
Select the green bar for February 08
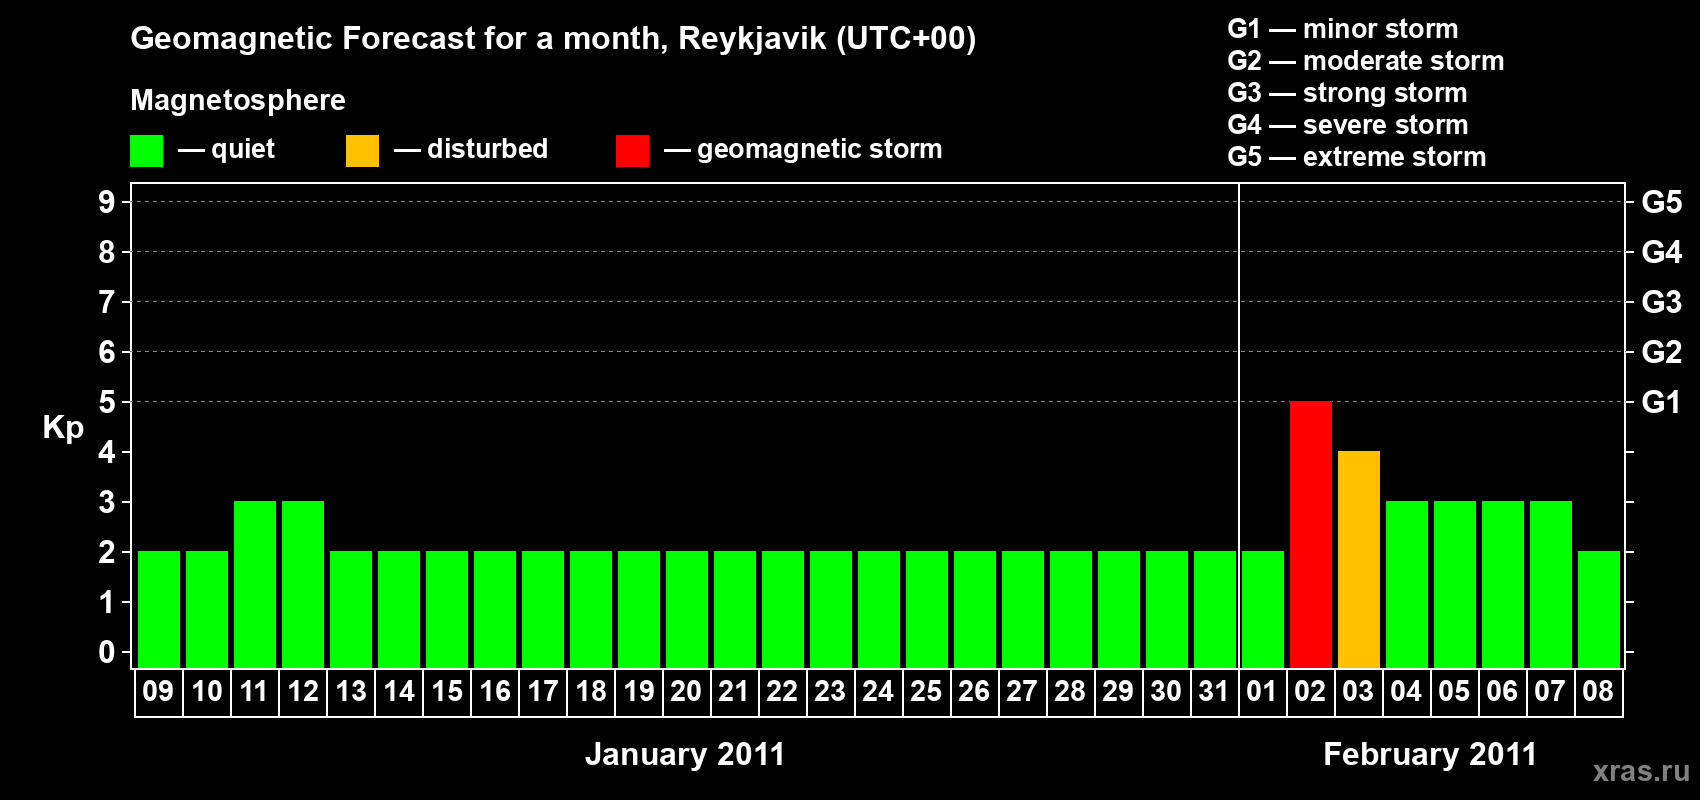tap(1599, 609)
